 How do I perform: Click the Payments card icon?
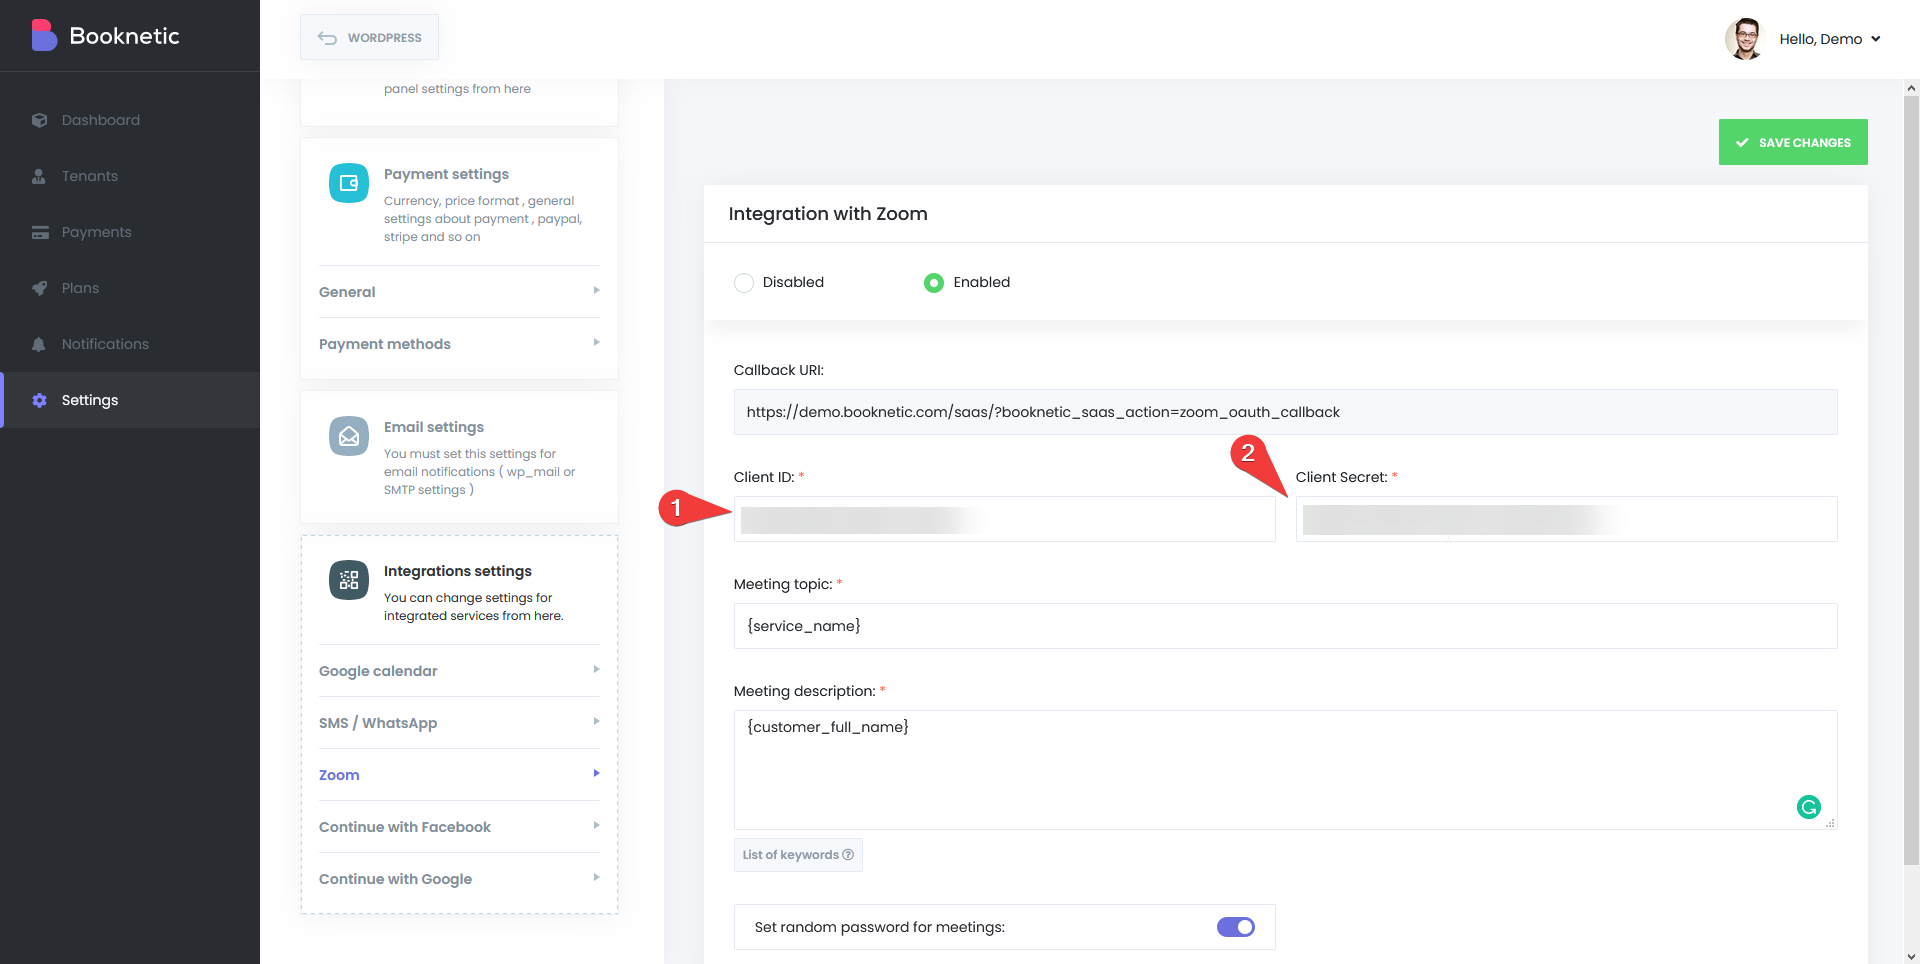pos(40,232)
